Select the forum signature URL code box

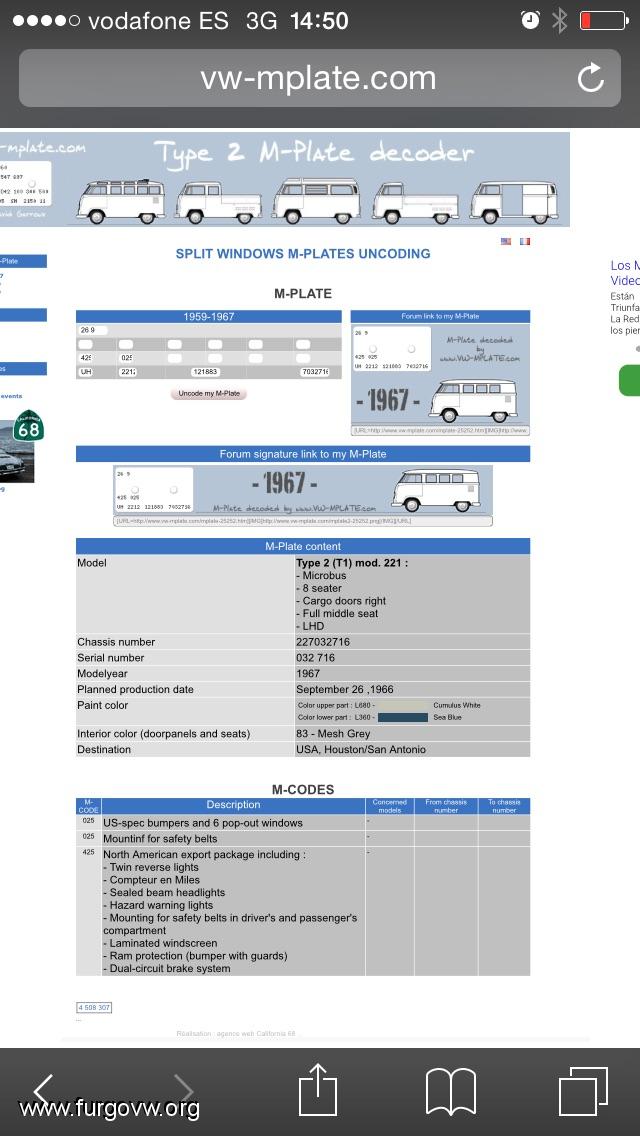tap(303, 521)
